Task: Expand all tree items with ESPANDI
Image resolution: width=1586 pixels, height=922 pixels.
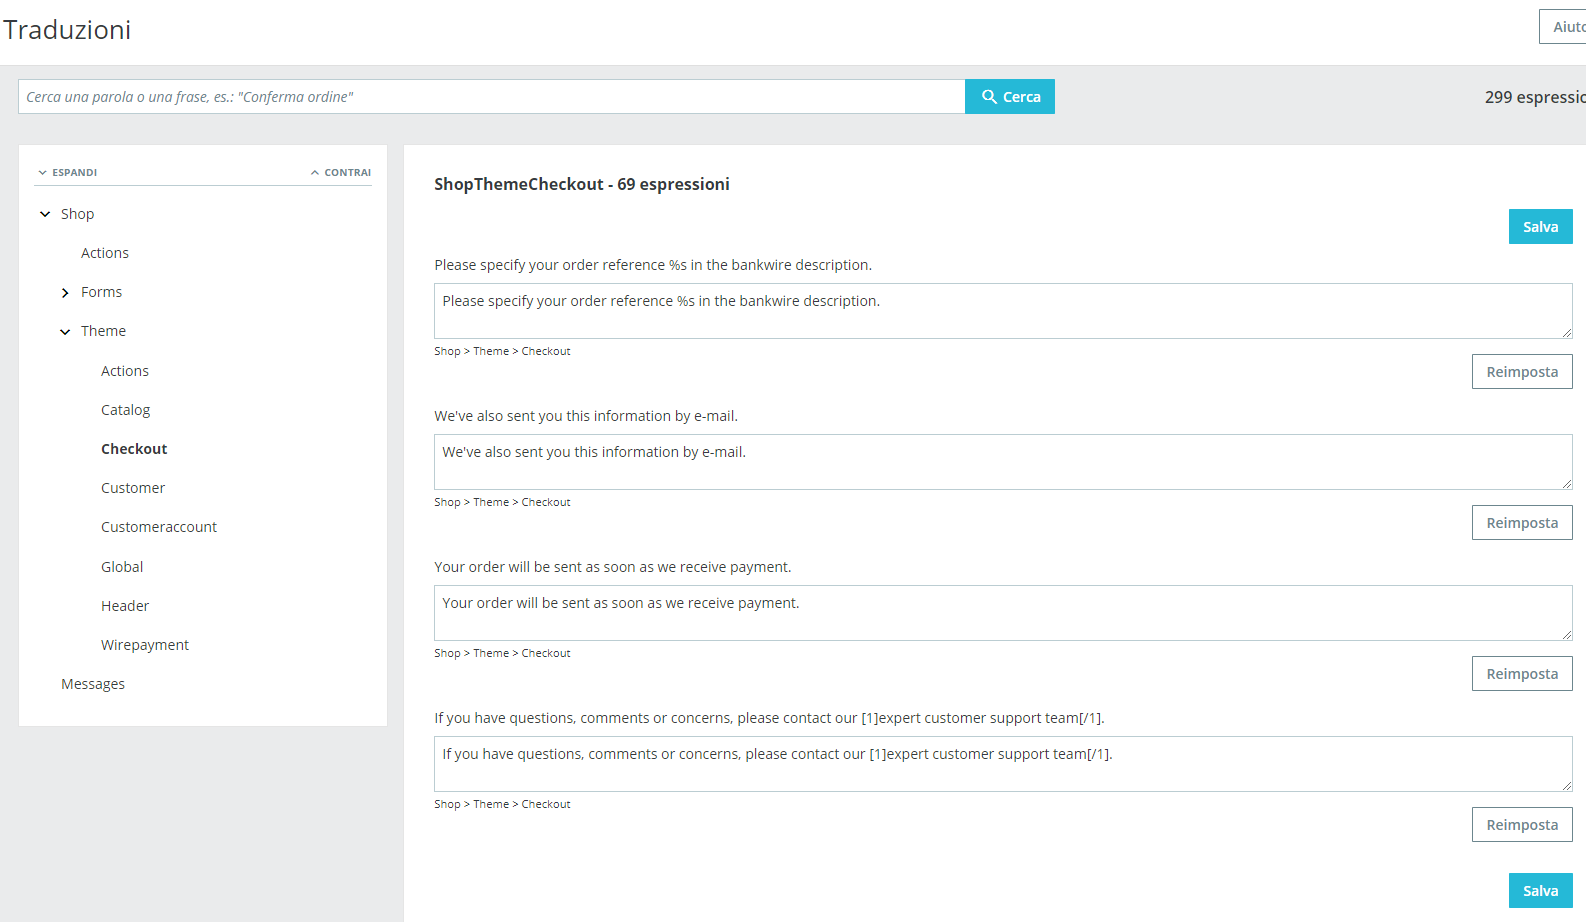Action: point(68,172)
